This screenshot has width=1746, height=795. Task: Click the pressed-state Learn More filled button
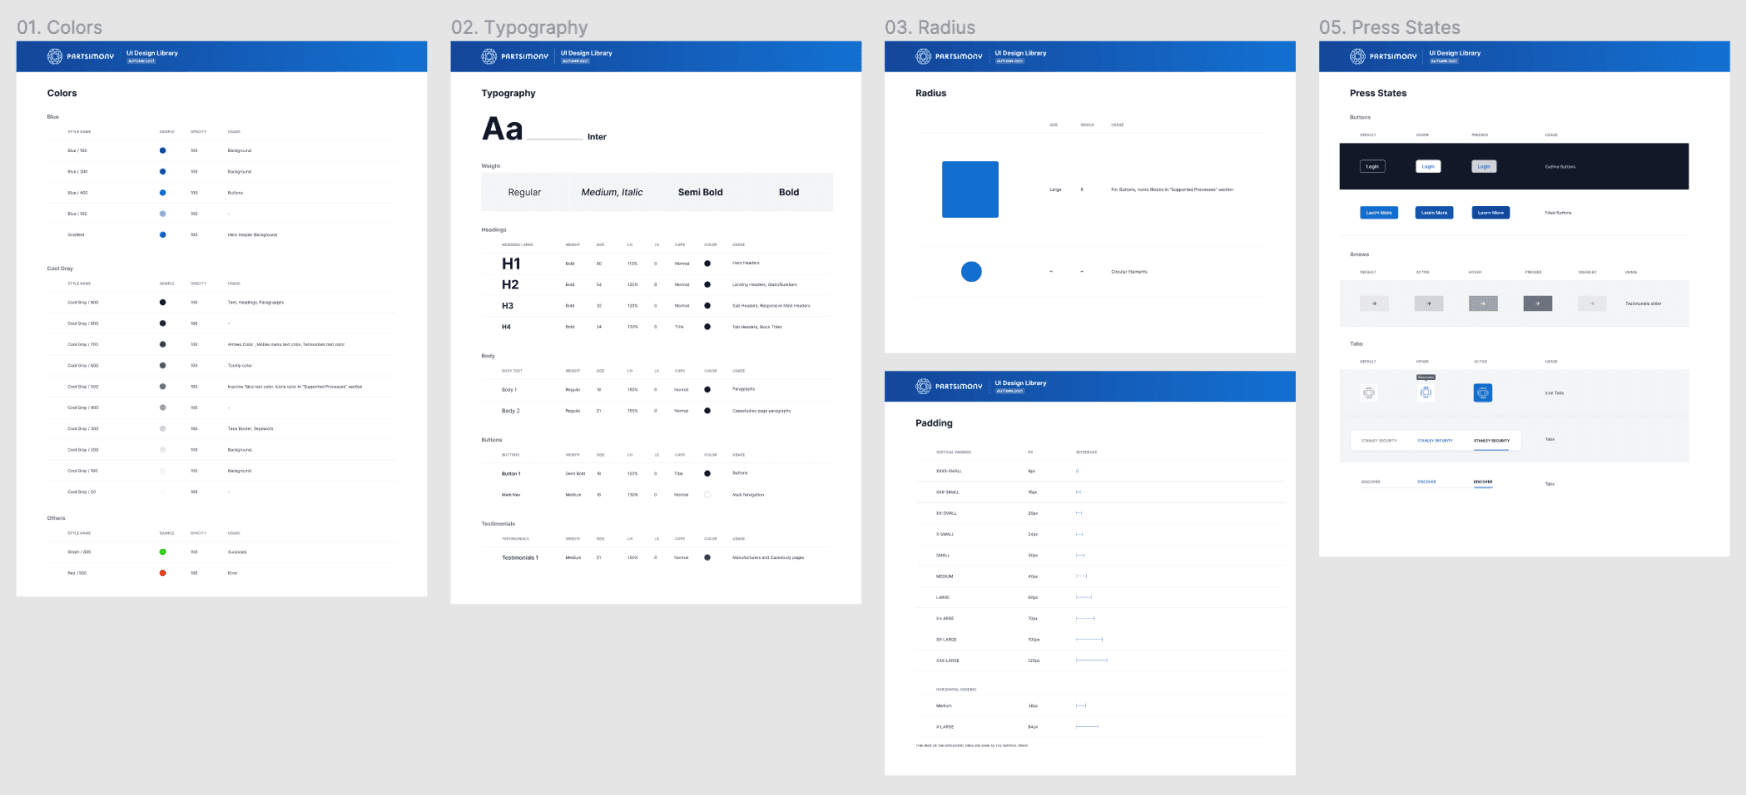(1490, 212)
